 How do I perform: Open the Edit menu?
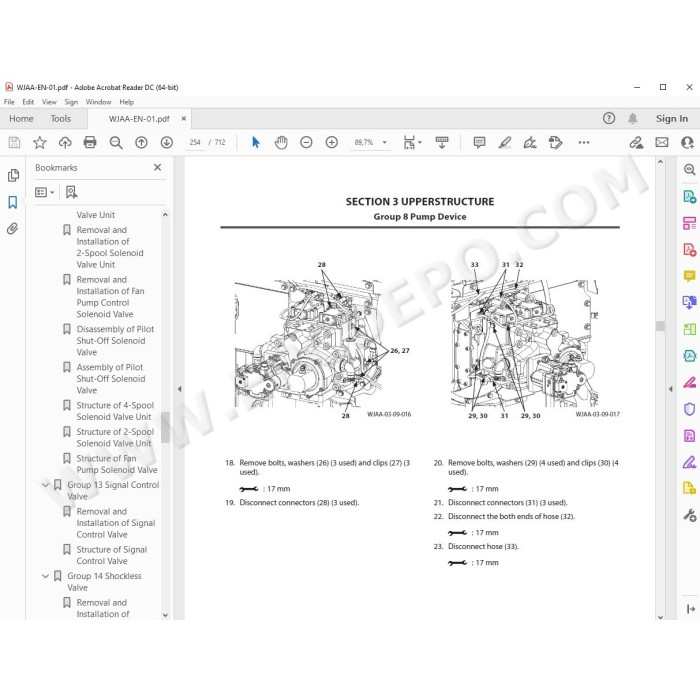point(28,102)
